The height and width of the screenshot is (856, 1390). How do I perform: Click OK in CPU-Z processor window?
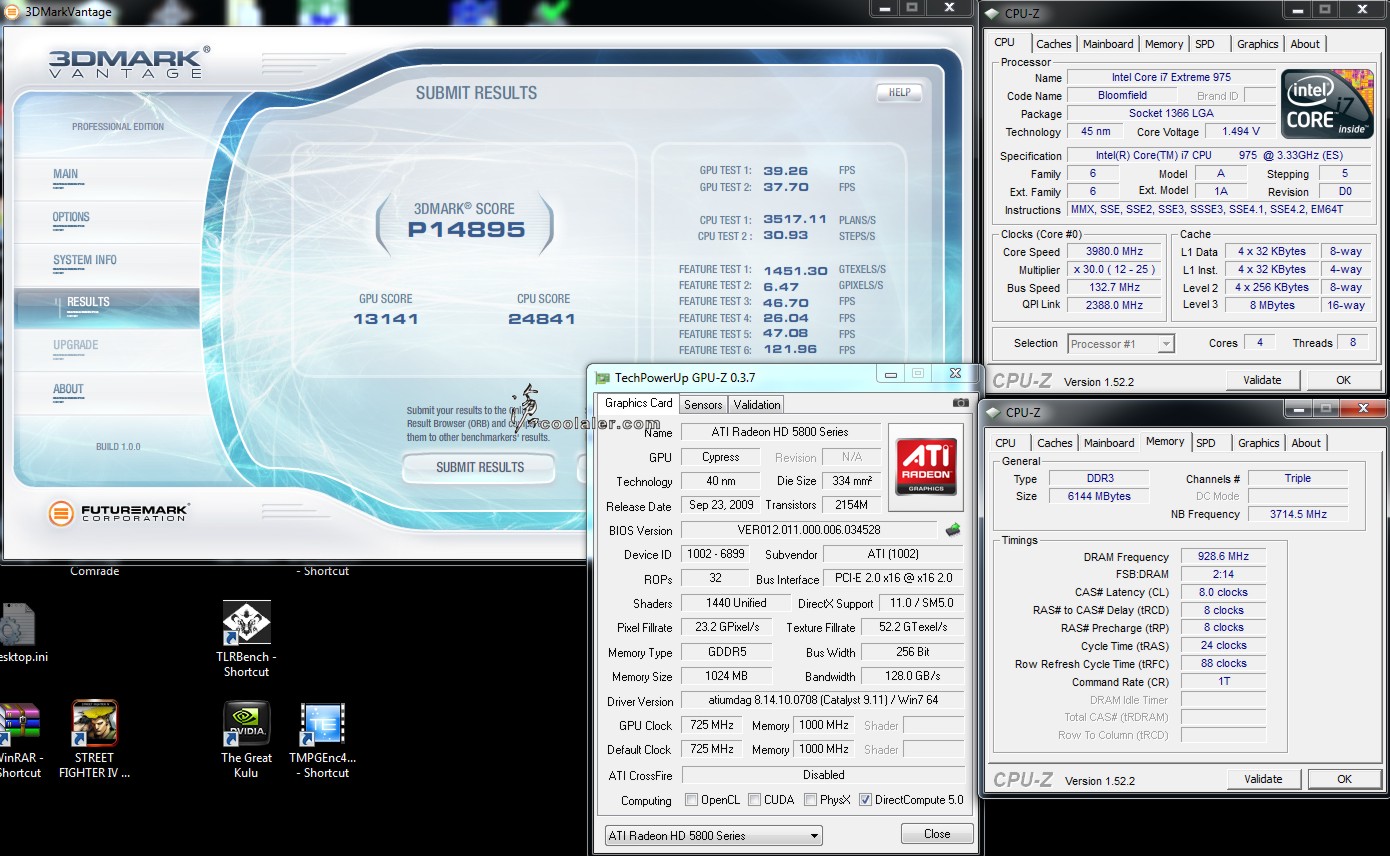pos(1343,380)
